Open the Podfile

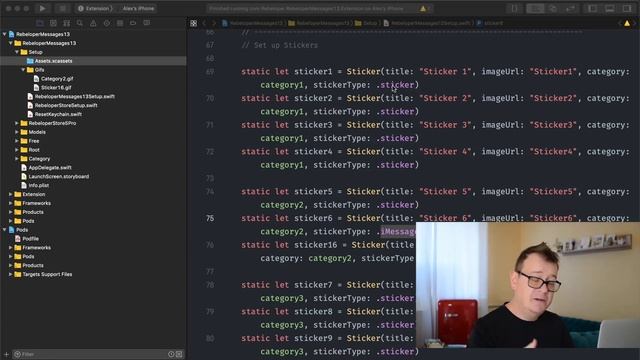coord(30,239)
